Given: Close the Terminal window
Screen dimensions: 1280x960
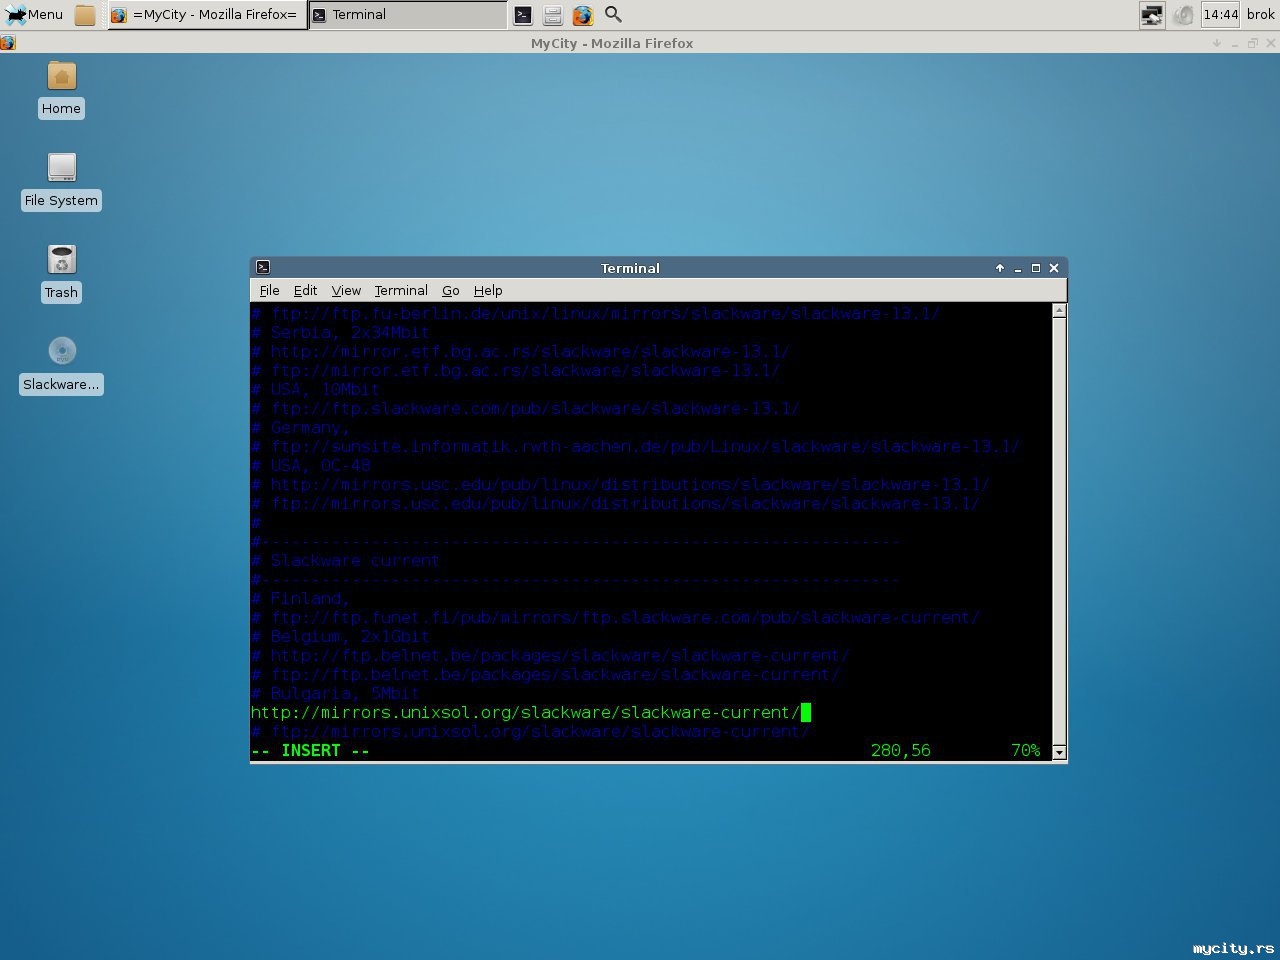Looking at the screenshot, I should [x=1053, y=268].
